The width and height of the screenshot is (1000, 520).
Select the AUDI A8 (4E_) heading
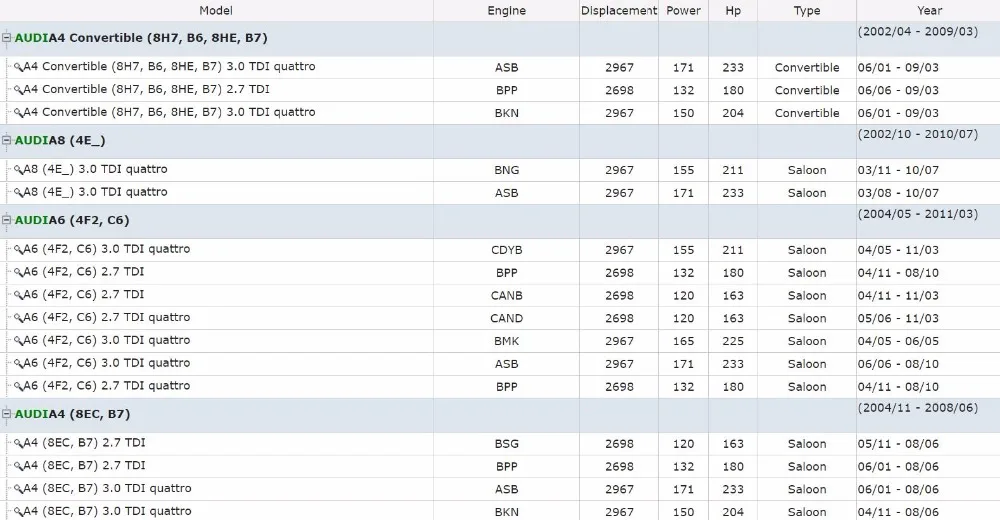pyautogui.click(x=60, y=140)
